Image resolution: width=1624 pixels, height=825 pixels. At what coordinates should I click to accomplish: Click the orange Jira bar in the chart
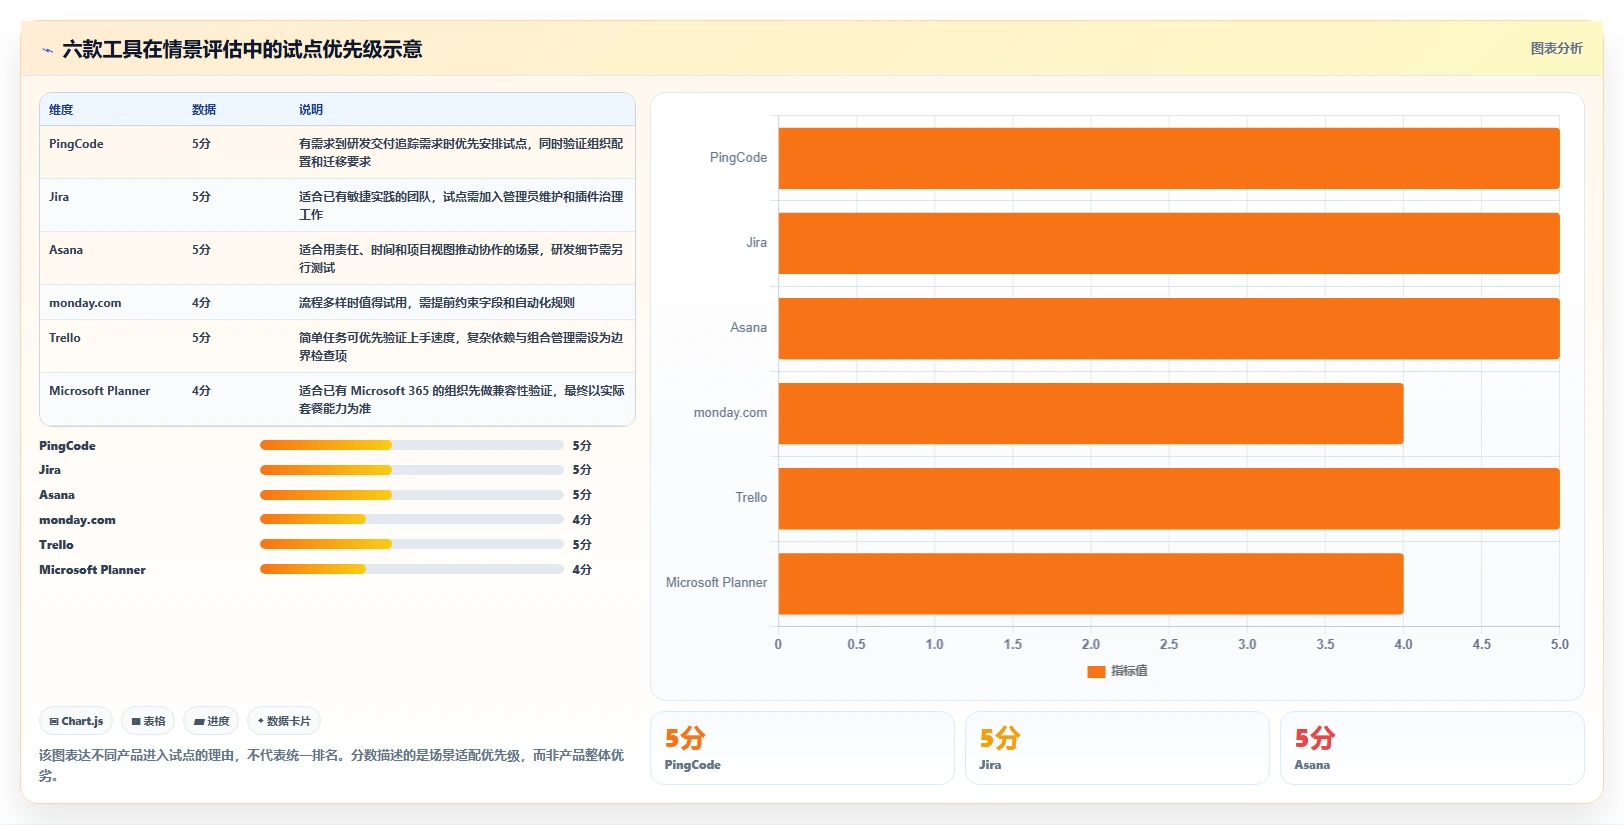(1169, 243)
